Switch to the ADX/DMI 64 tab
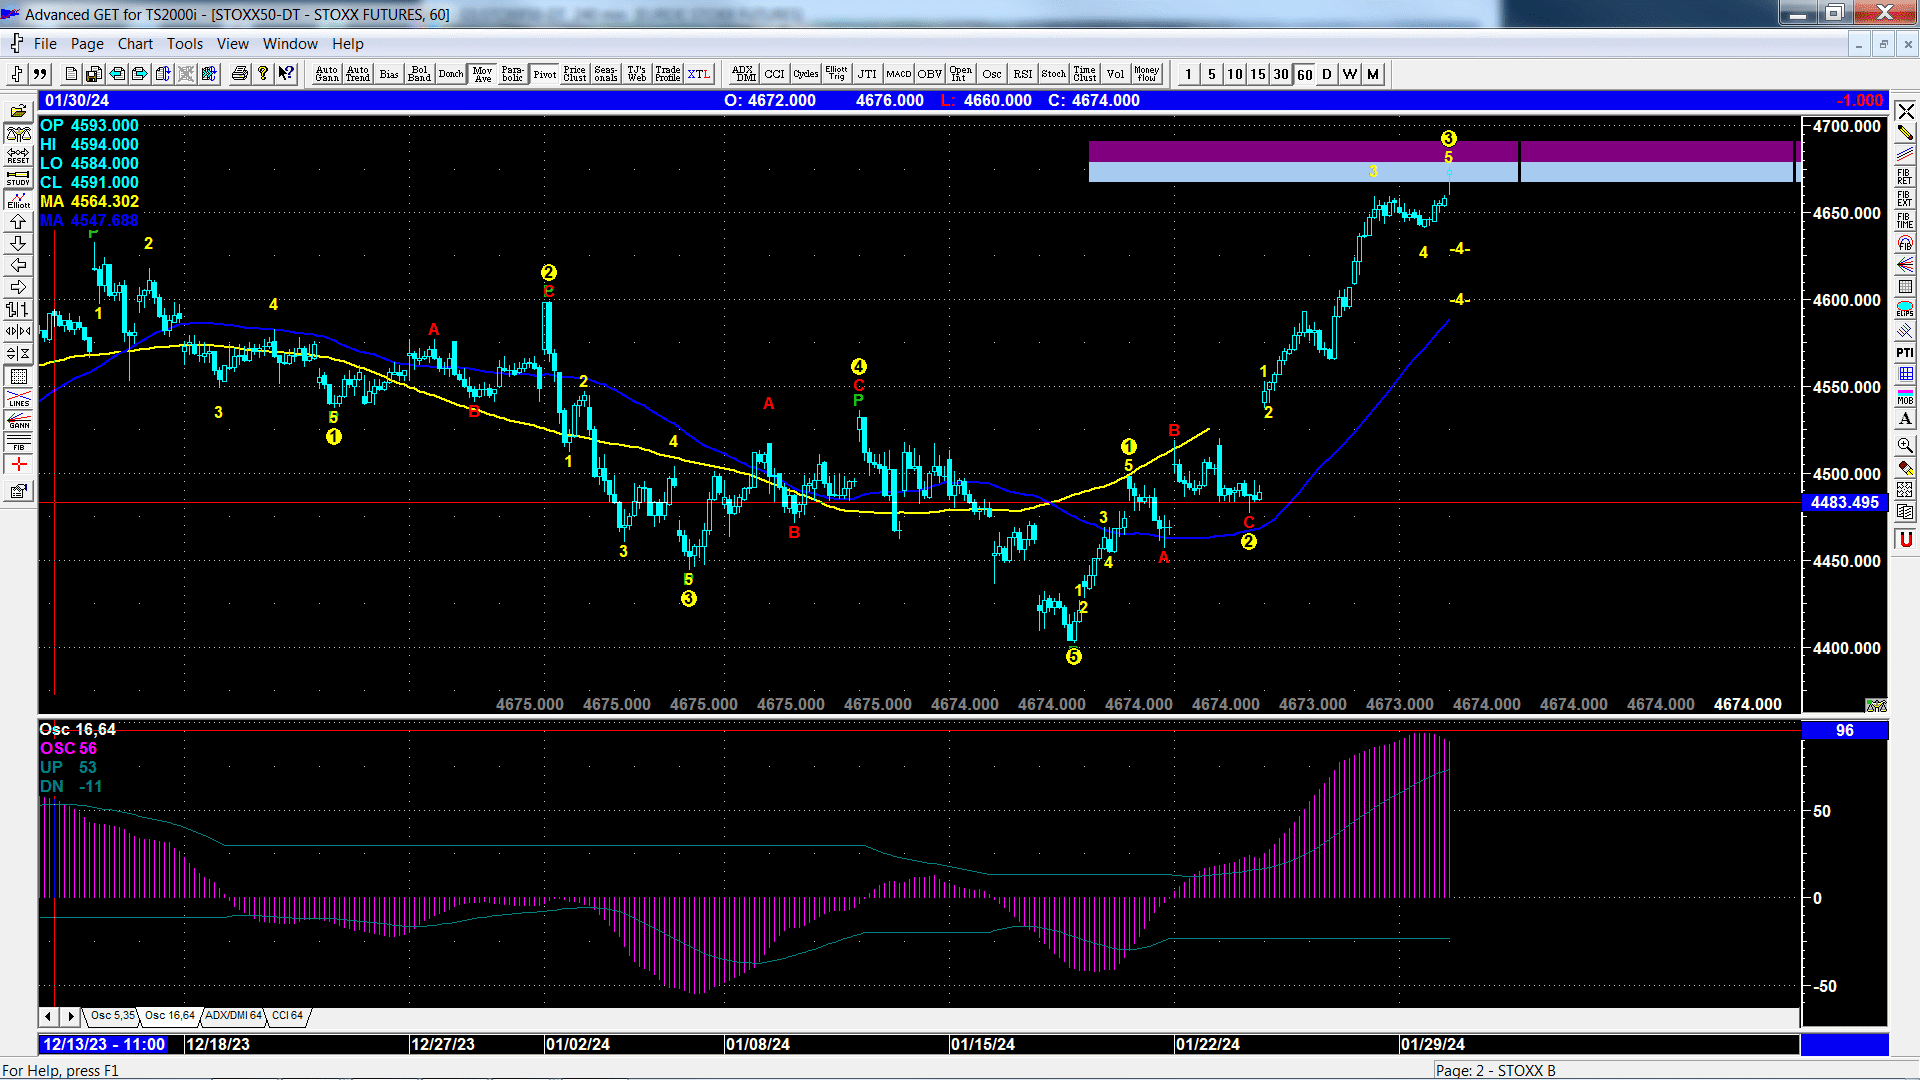The width and height of the screenshot is (1920, 1080). tap(233, 1016)
